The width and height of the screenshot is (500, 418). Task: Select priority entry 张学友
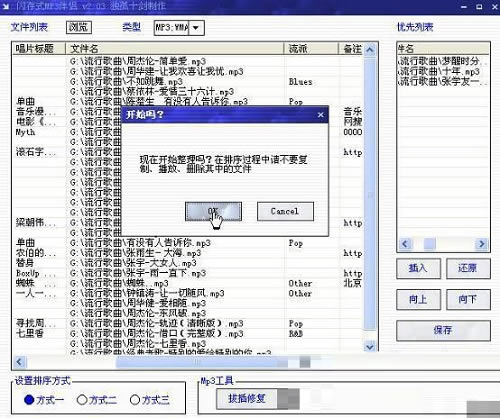coord(443,81)
